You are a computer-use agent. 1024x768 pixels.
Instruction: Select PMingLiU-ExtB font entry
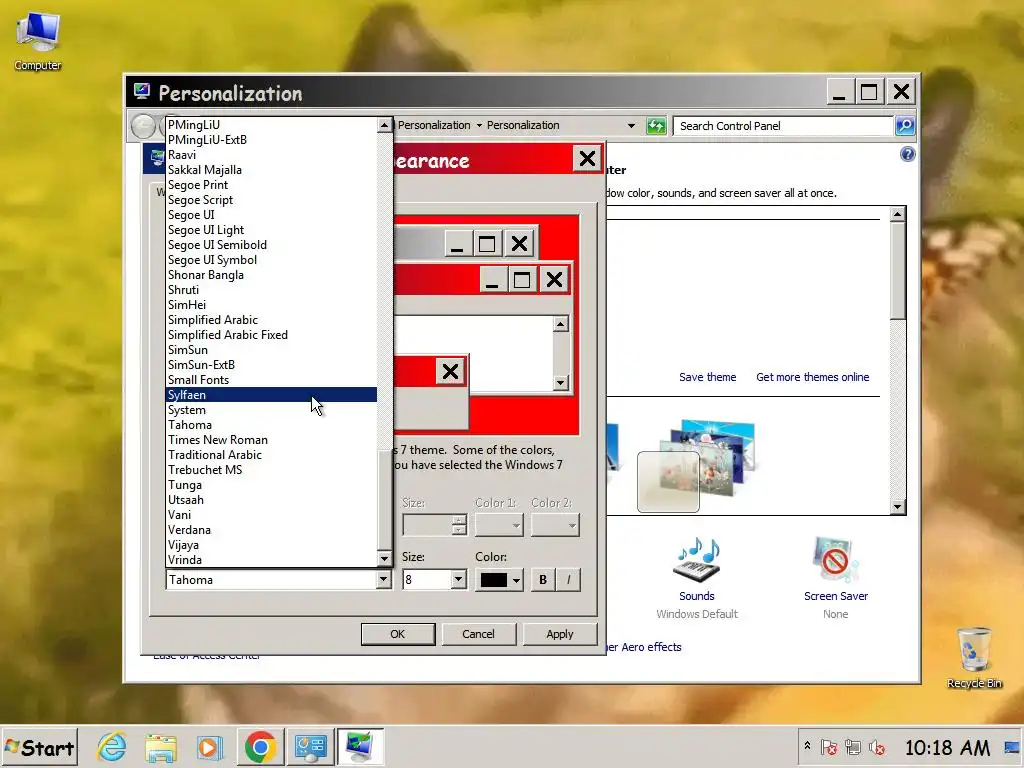(x=272, y=139)
